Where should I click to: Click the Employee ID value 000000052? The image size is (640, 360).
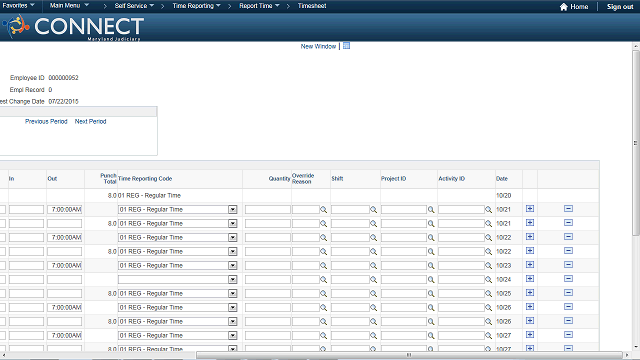coord(63,78)
